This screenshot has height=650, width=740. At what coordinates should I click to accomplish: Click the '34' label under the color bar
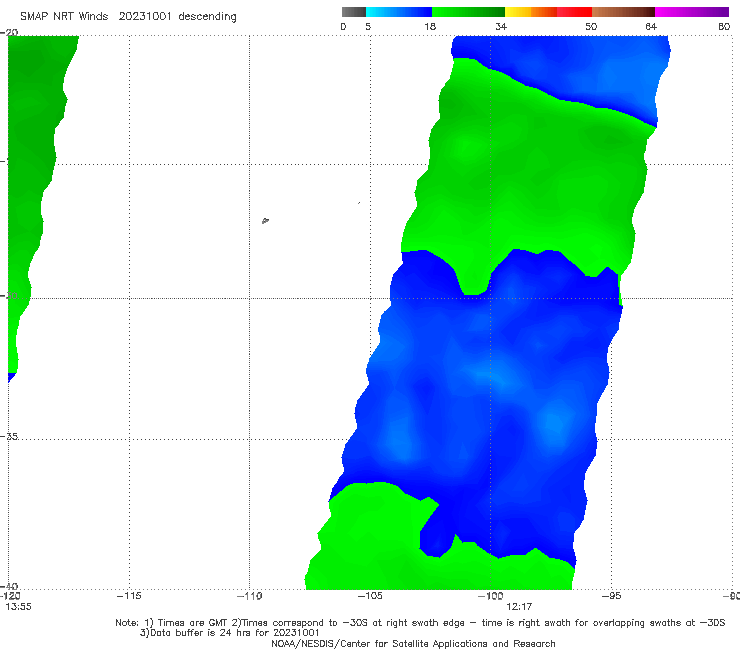(x=501, y=27)
